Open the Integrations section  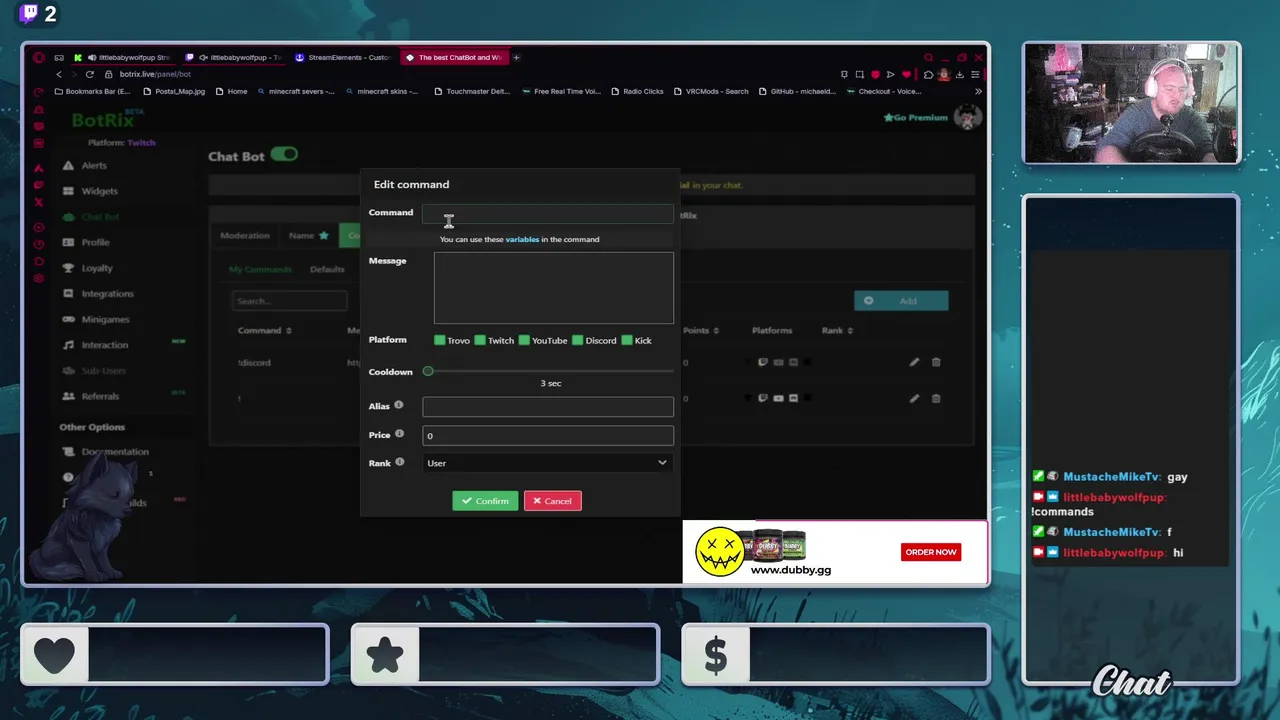pyautogui.click(x=107, y=294)
